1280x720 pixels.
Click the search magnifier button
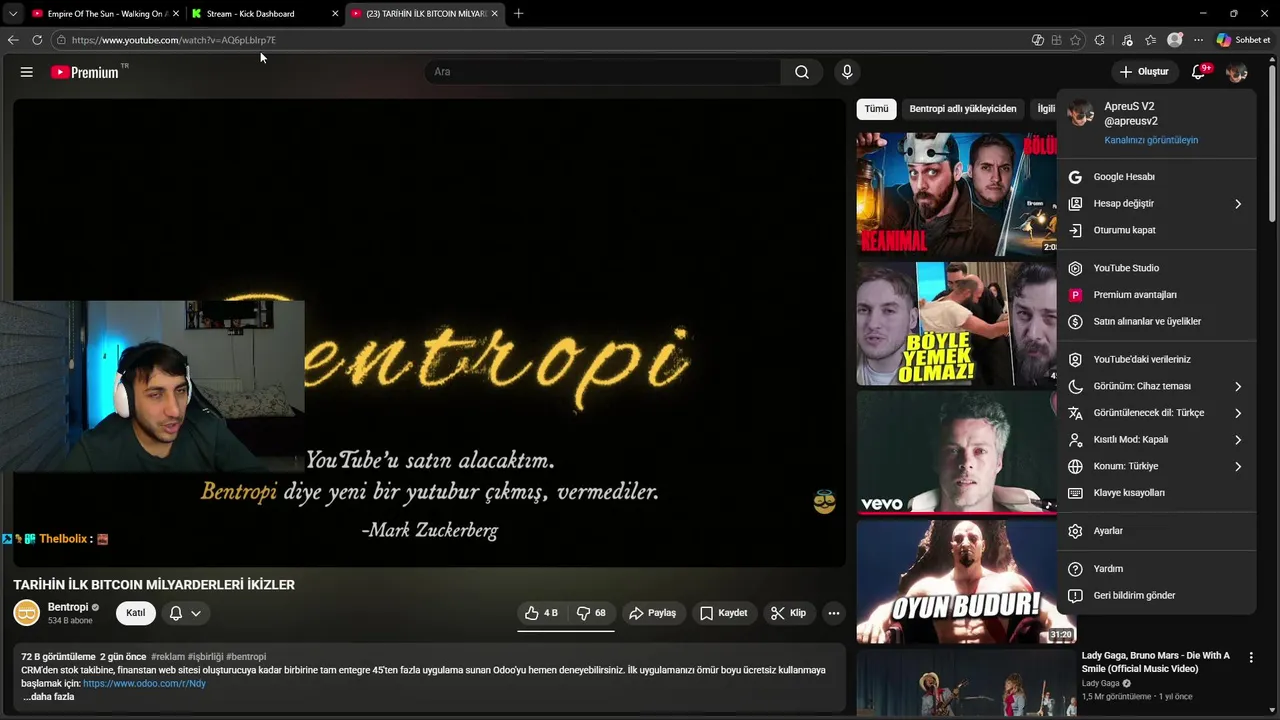coord(802,72)
